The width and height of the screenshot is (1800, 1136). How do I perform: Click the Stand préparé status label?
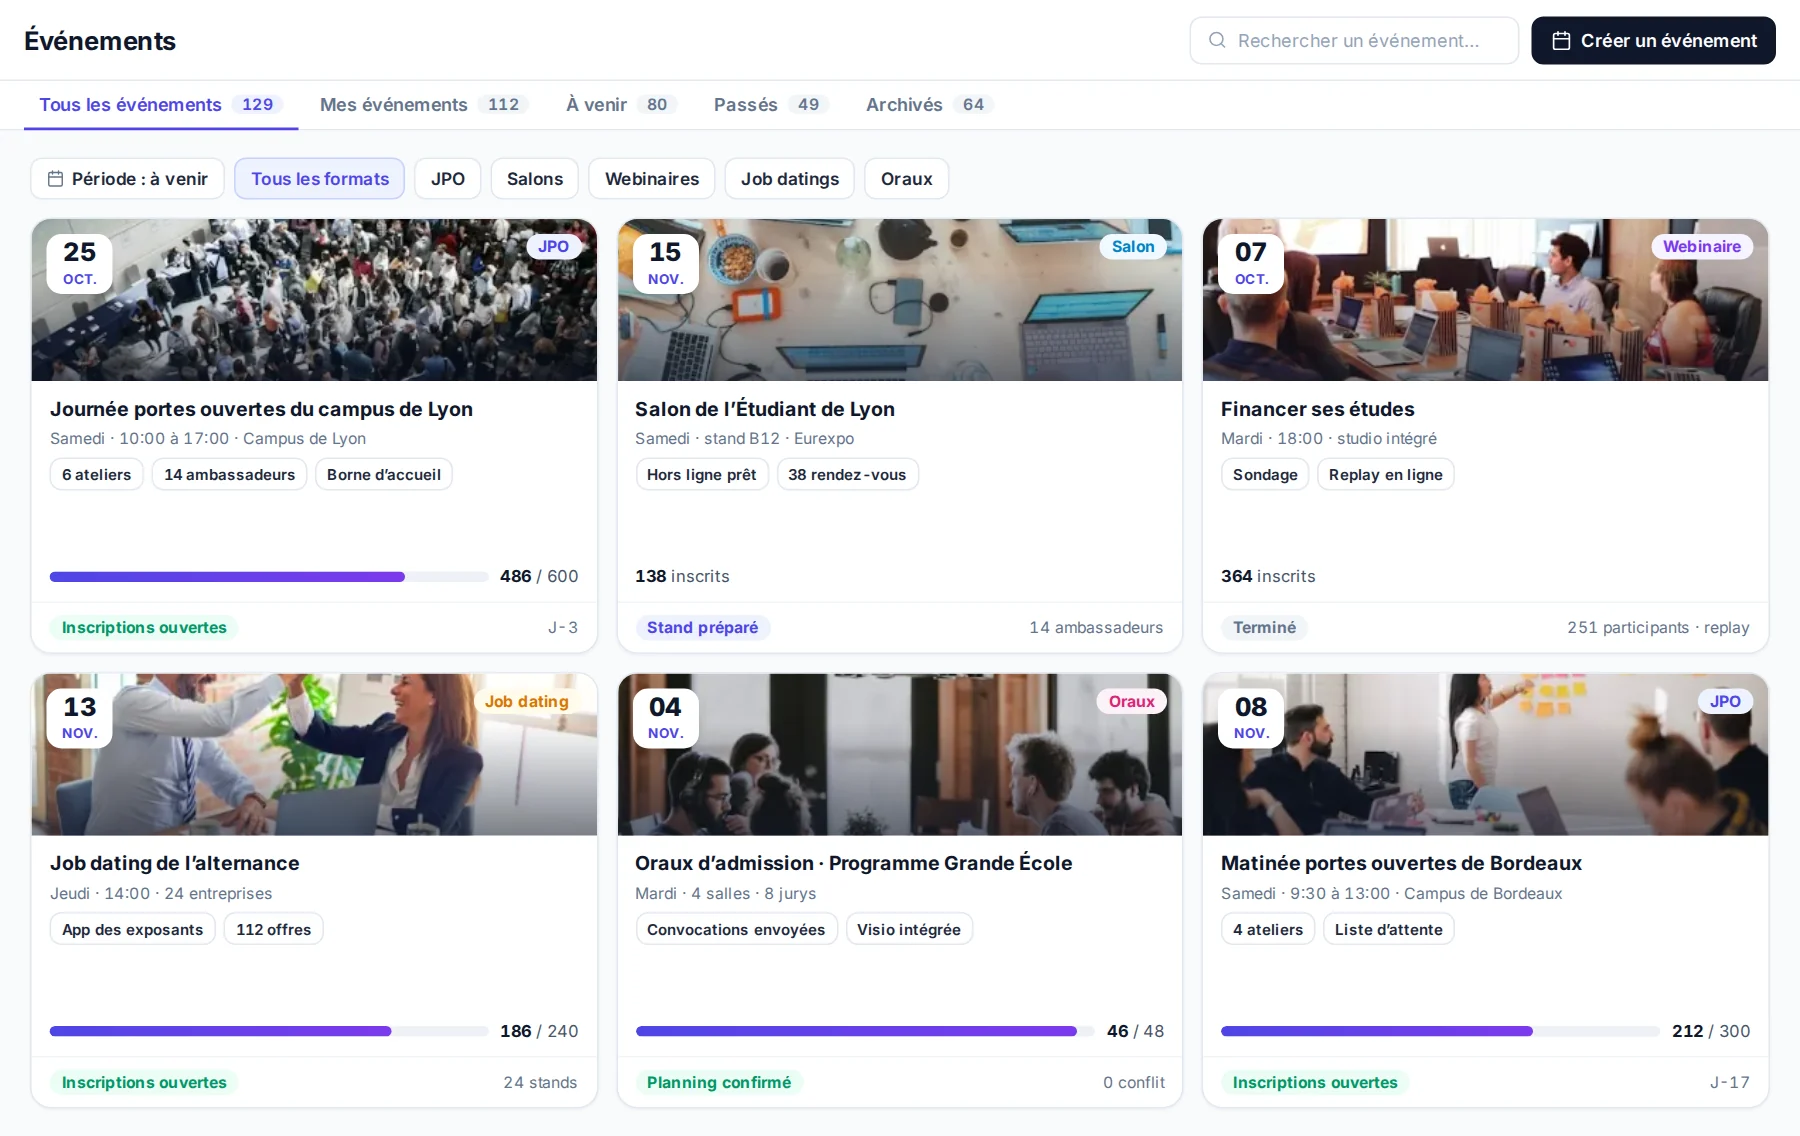[x=702, y=628]
